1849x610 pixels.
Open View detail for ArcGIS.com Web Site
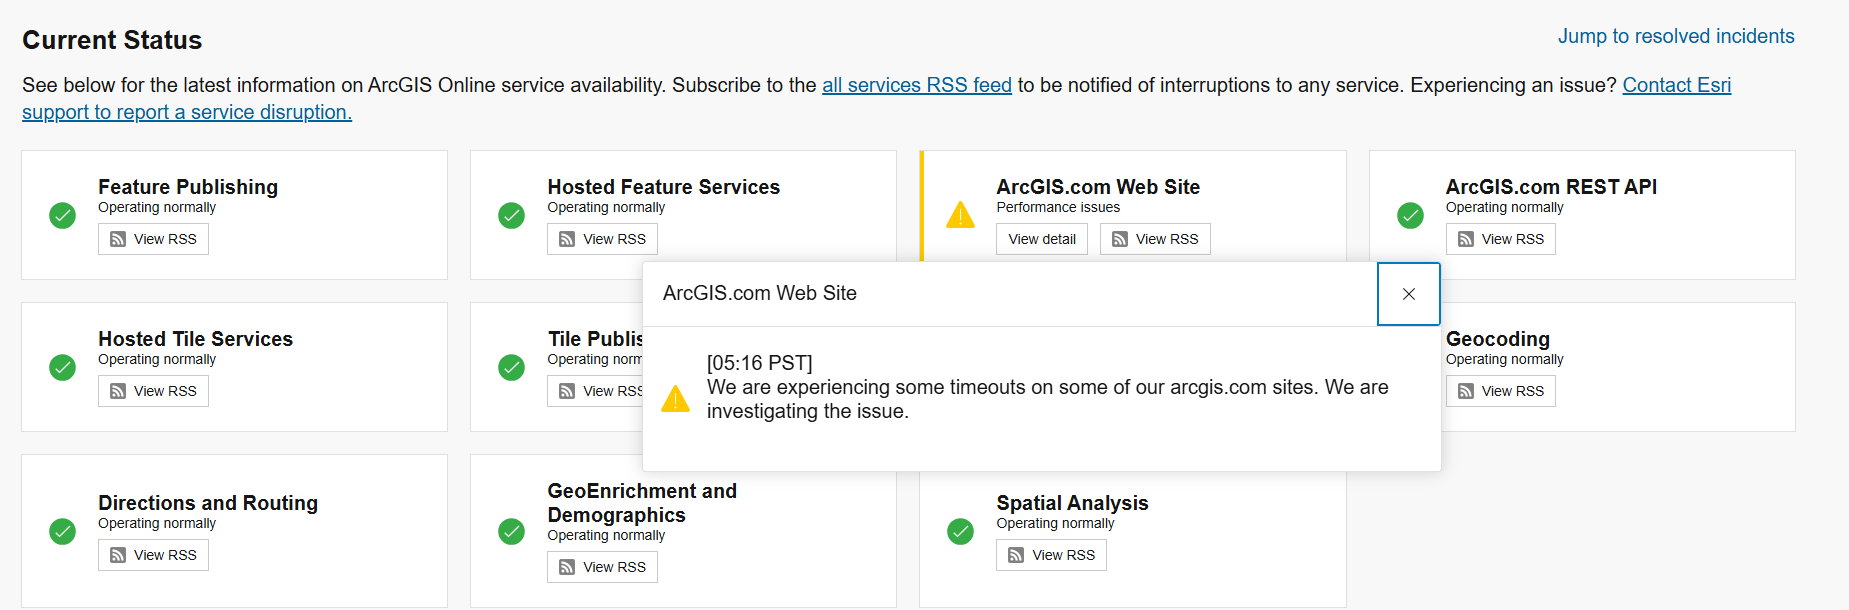(x=1041, y=239)
